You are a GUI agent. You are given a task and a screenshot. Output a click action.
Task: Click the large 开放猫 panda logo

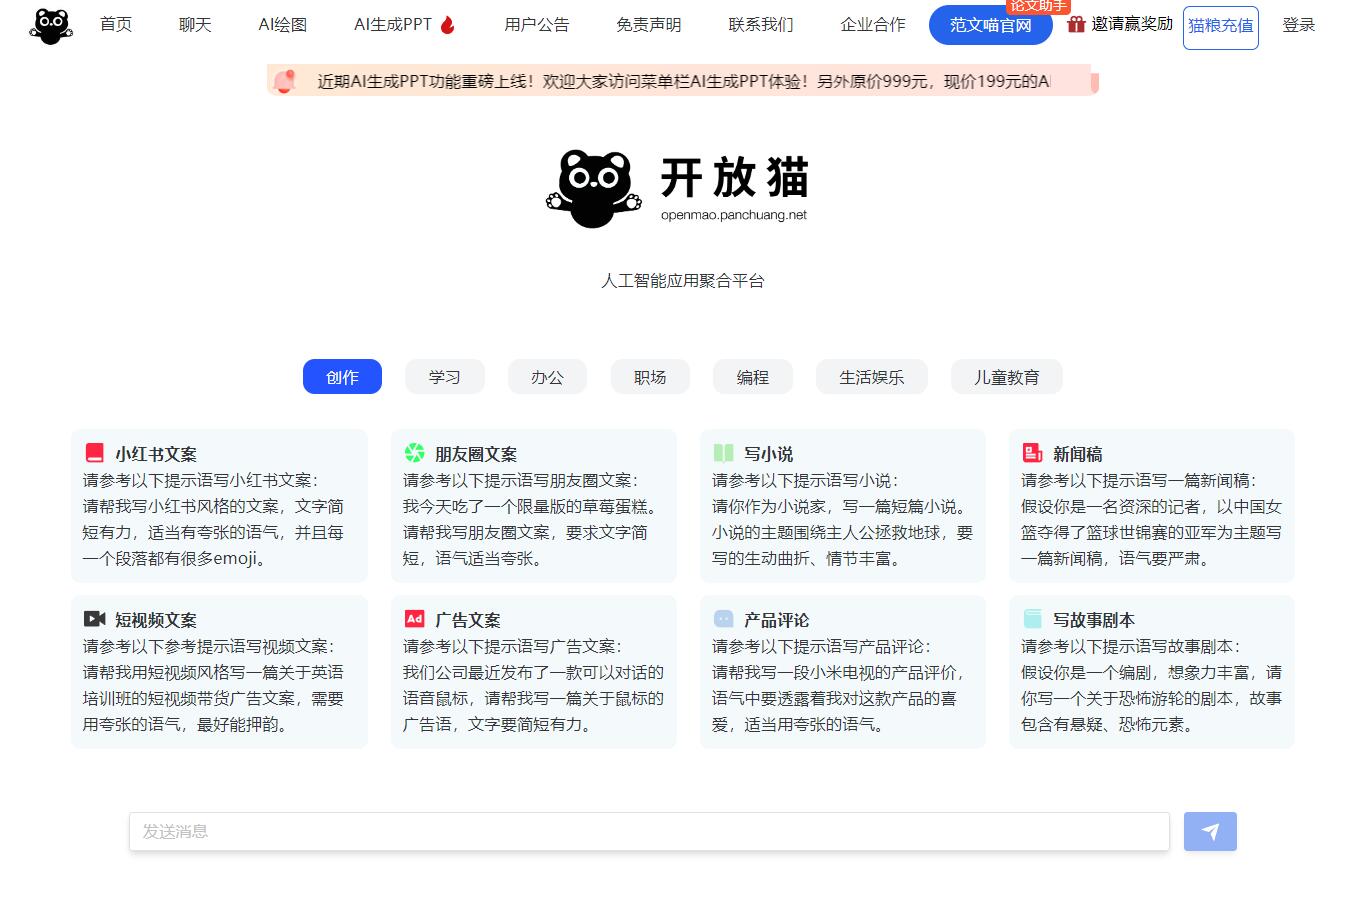click(593, 188)
